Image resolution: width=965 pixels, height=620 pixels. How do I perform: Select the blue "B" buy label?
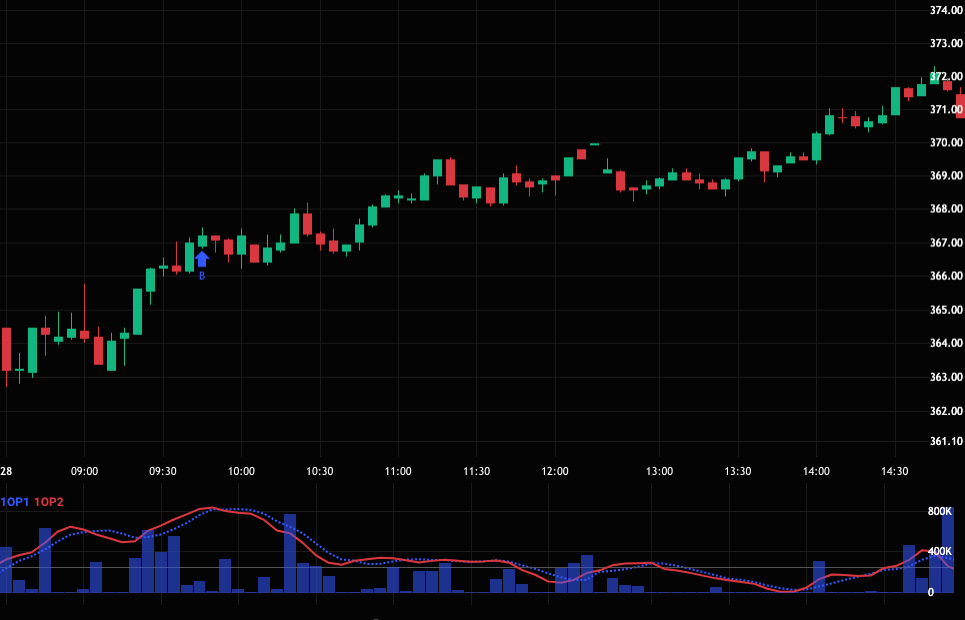click(202, 276)
